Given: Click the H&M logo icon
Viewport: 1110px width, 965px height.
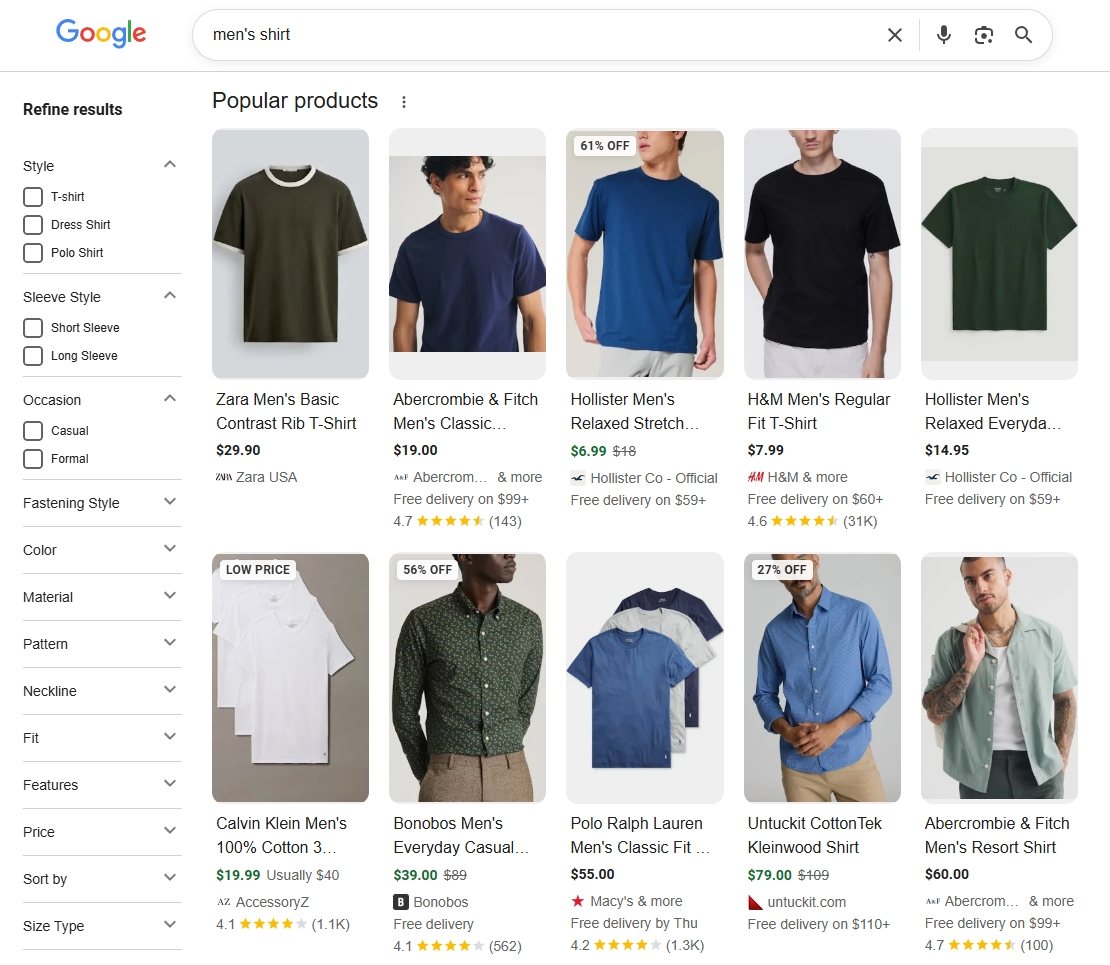Looking at the screenshot, I should (758, 478).
